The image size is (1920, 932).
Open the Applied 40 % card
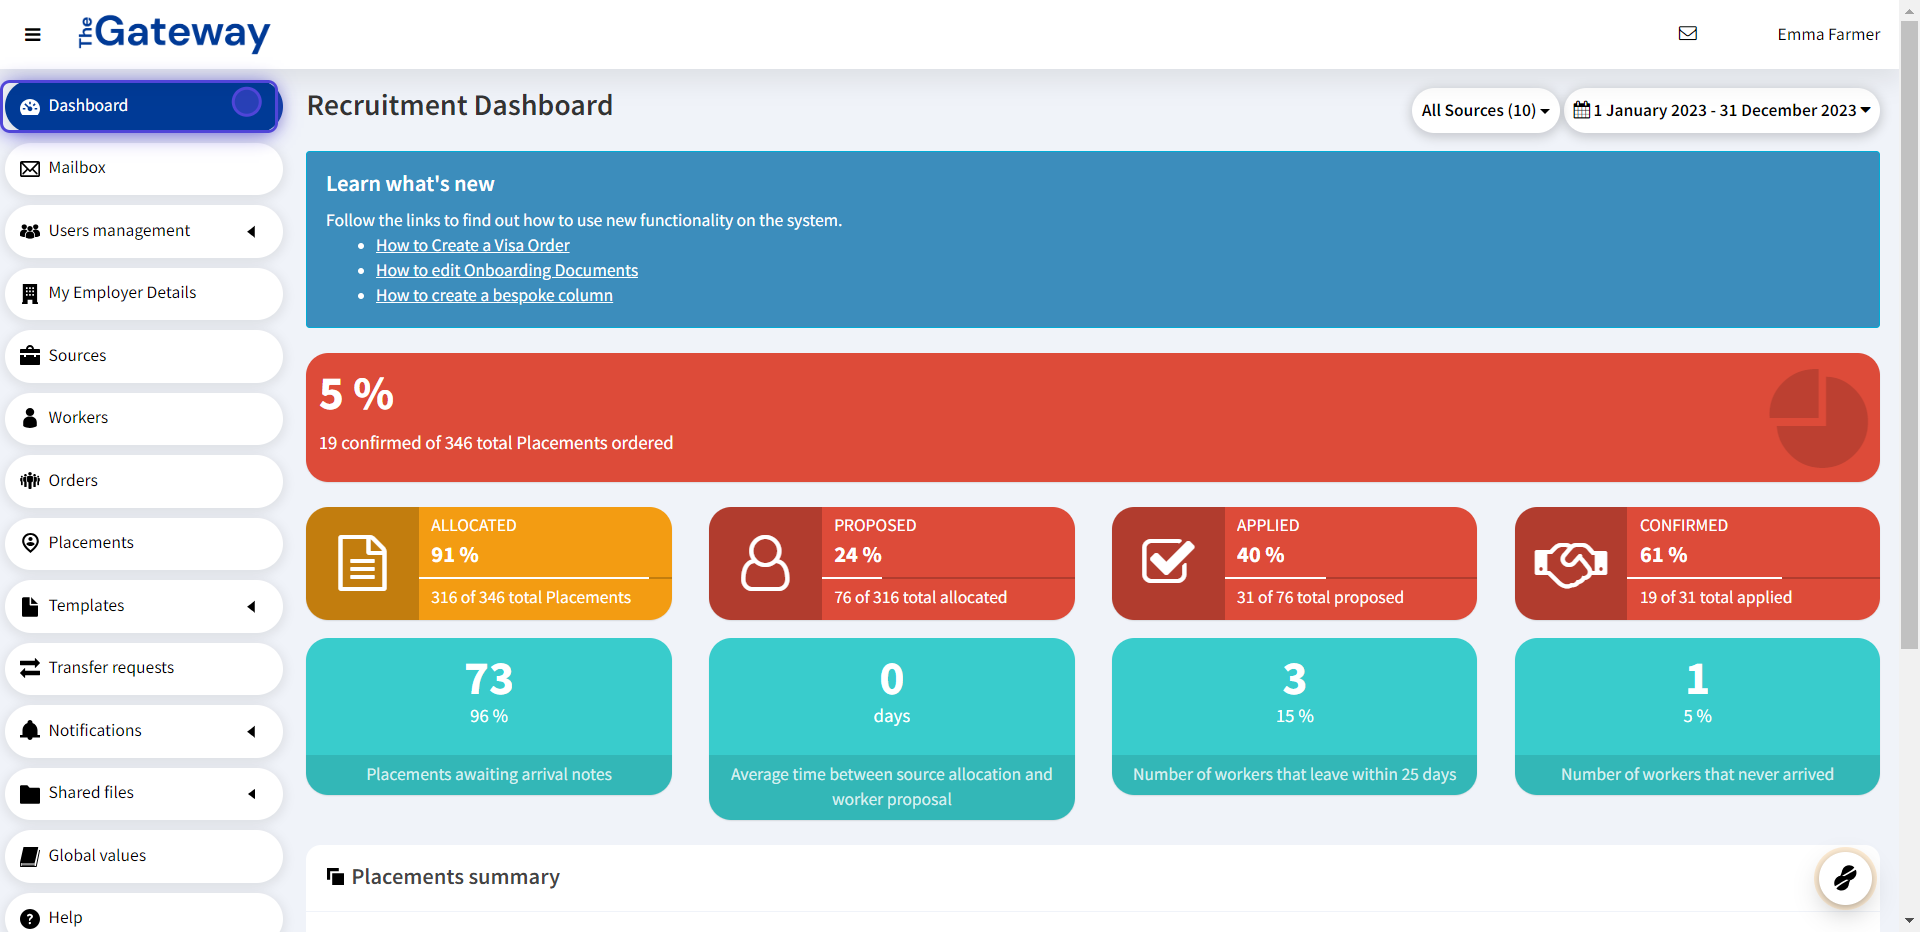click(1294, 563)
